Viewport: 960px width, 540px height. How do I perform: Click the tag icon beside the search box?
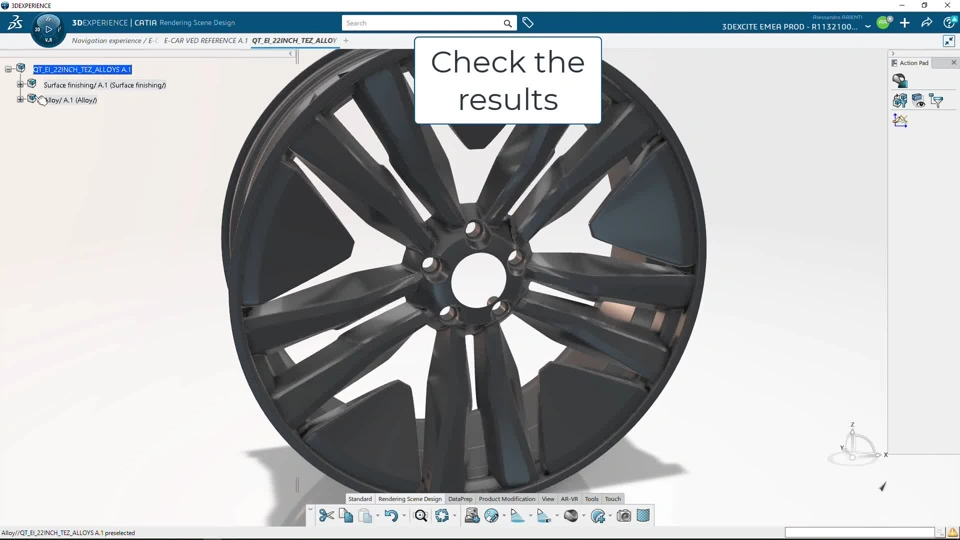point(528,23)
